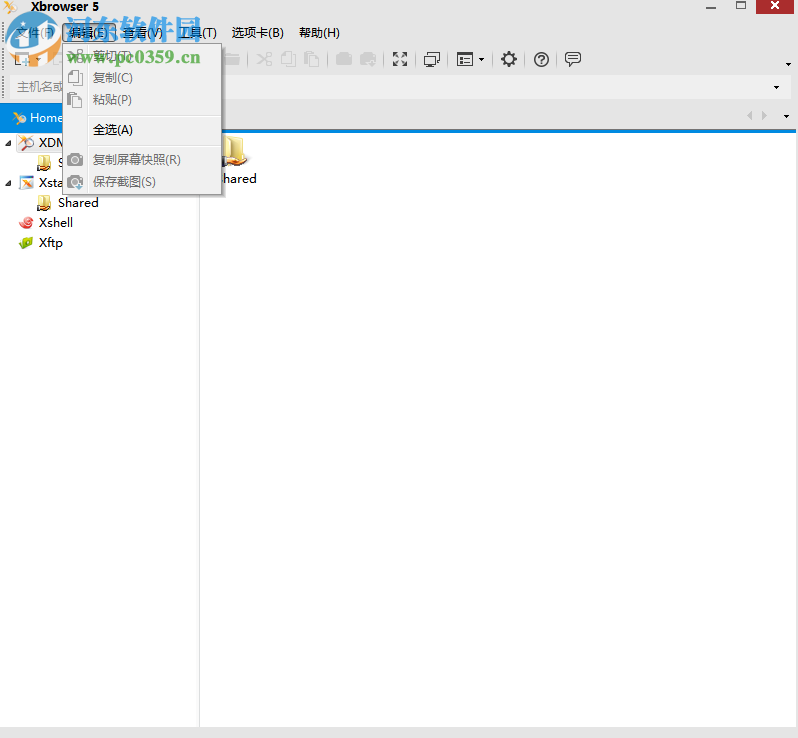Open the 查看(V) menu
This screenshot has height=738, width=798.
(143, 33)
